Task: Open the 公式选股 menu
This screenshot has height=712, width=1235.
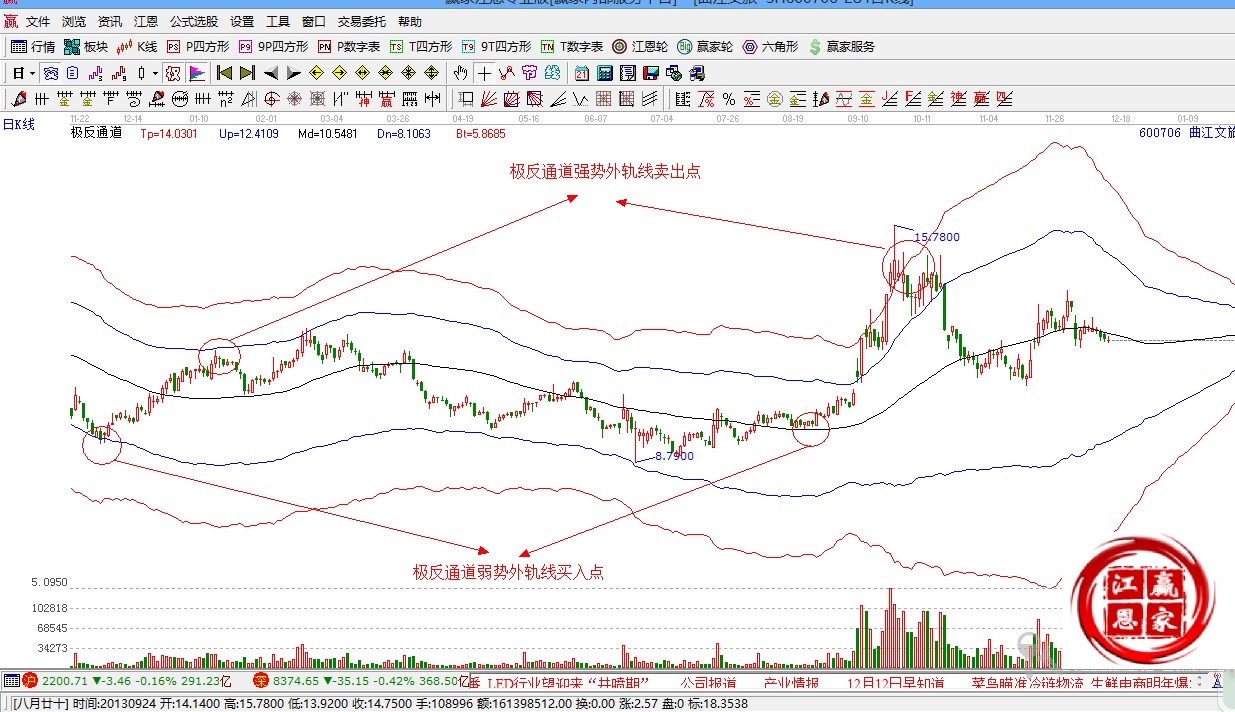Action: click(193, 21)
